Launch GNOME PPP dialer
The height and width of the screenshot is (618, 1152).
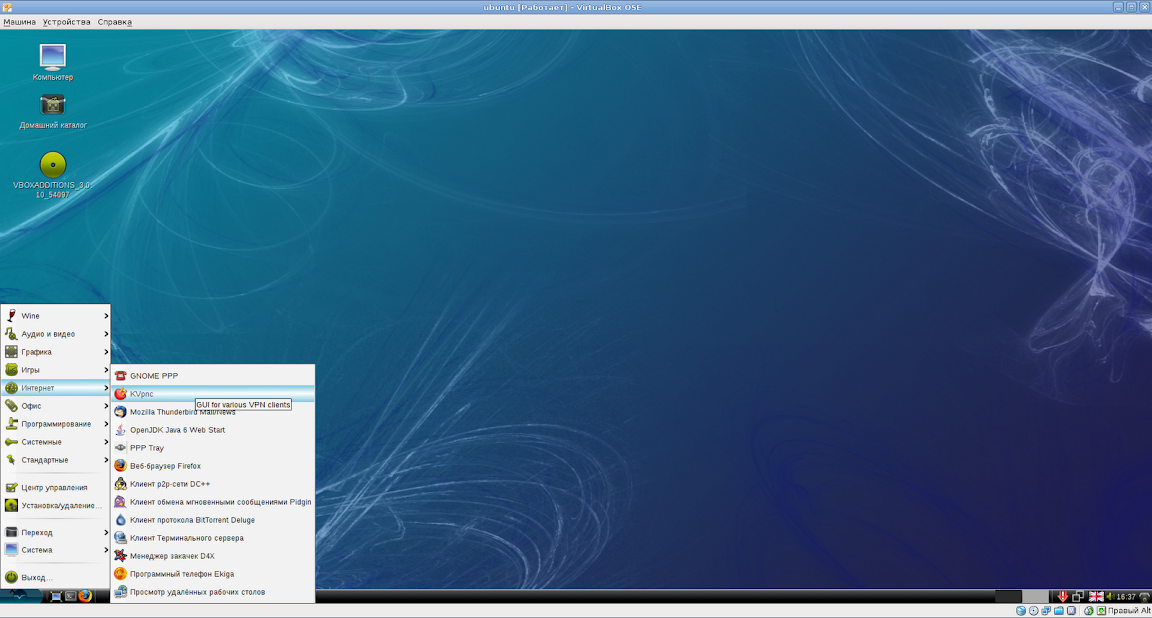213,376
